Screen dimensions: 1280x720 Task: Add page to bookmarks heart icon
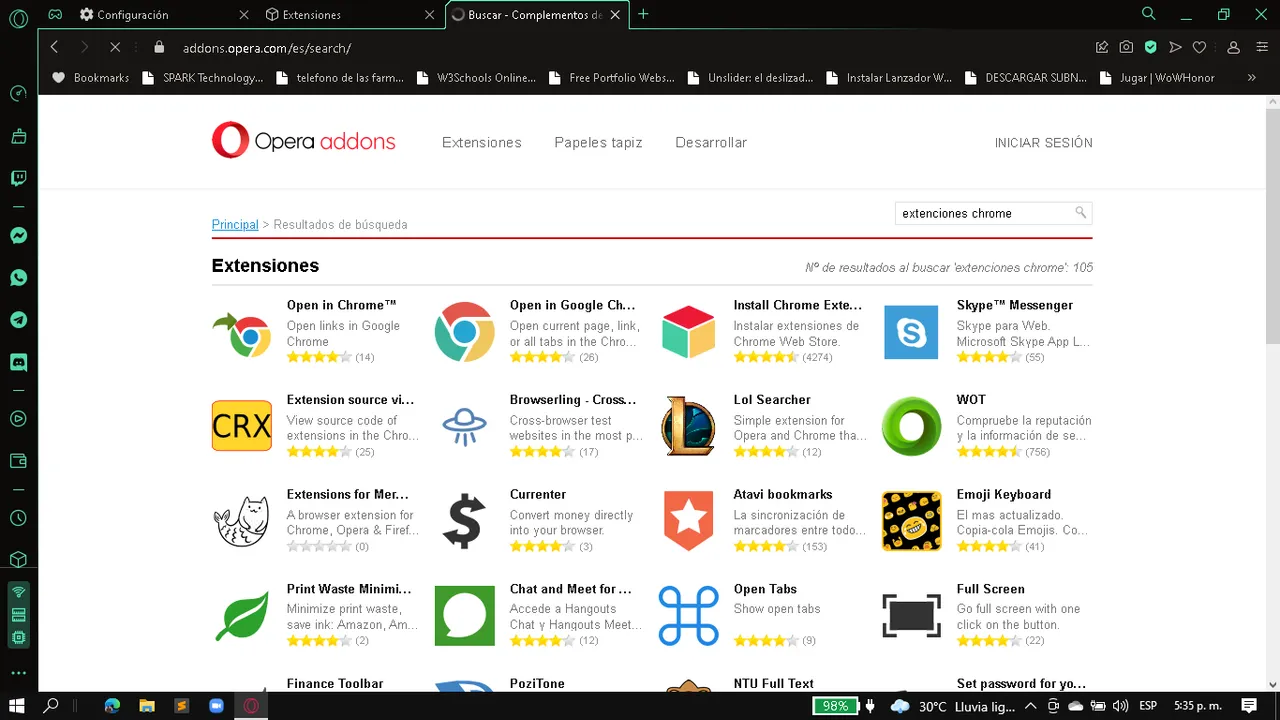(x=1200, y=47)
